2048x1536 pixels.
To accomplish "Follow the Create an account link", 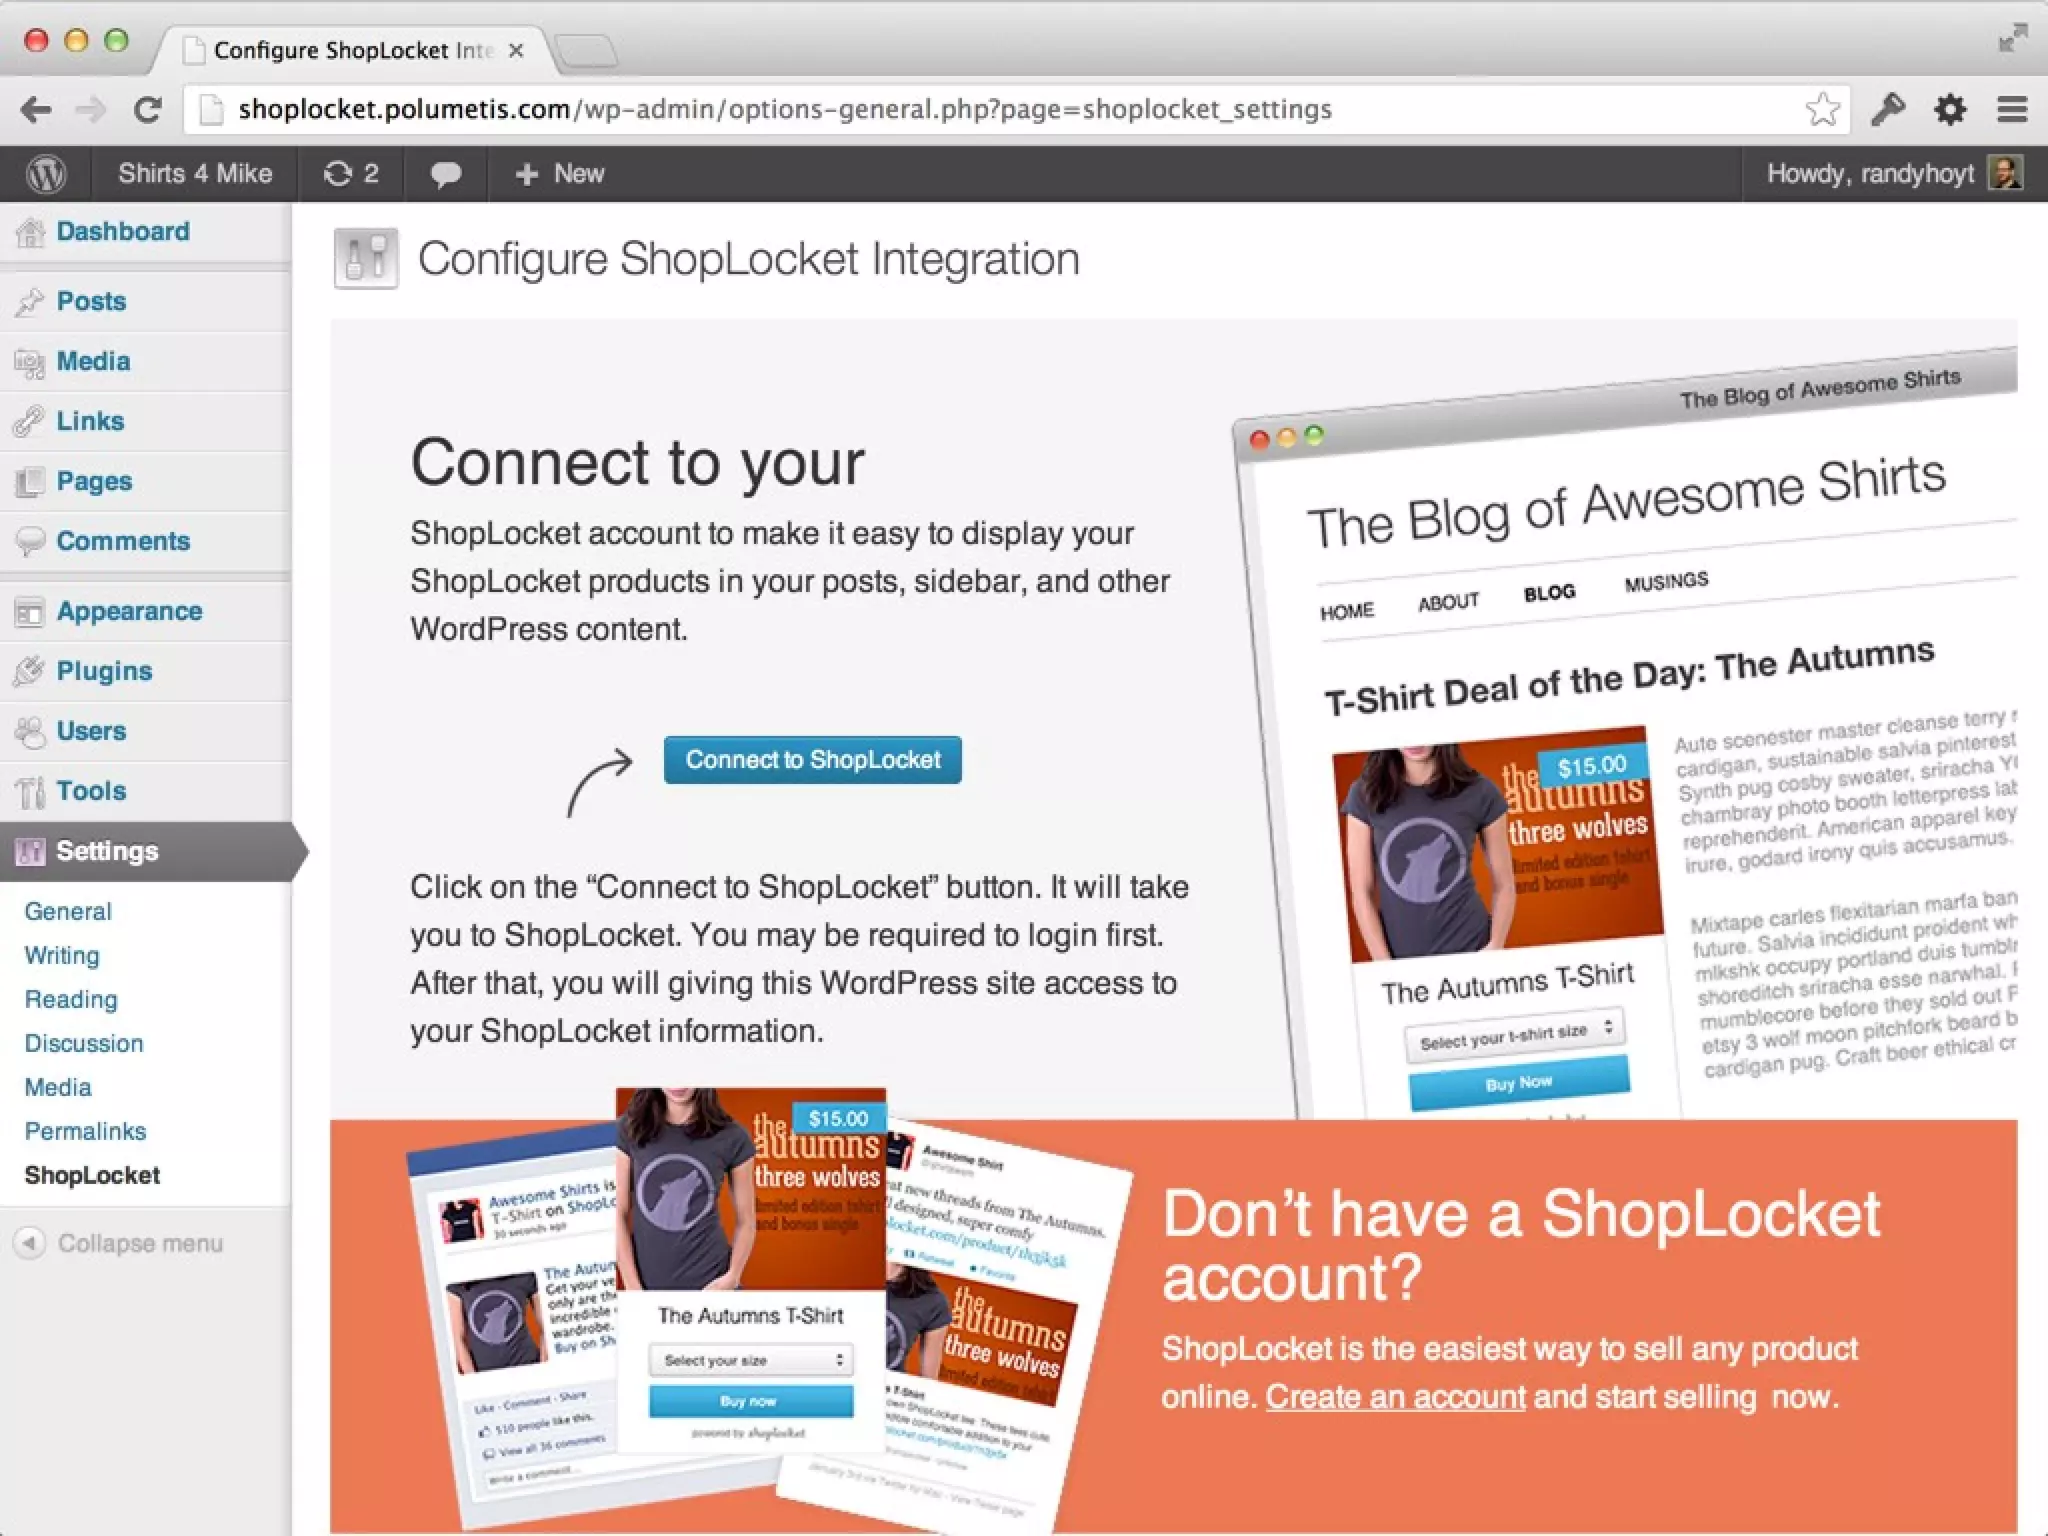I will click(1395, 1396).
